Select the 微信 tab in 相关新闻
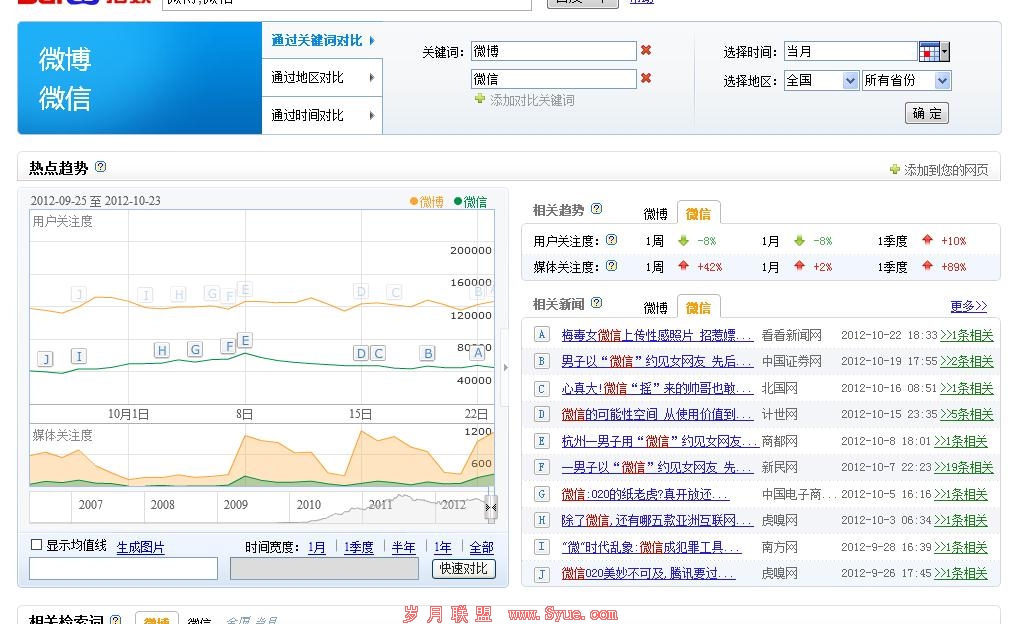 click(699, 307)
